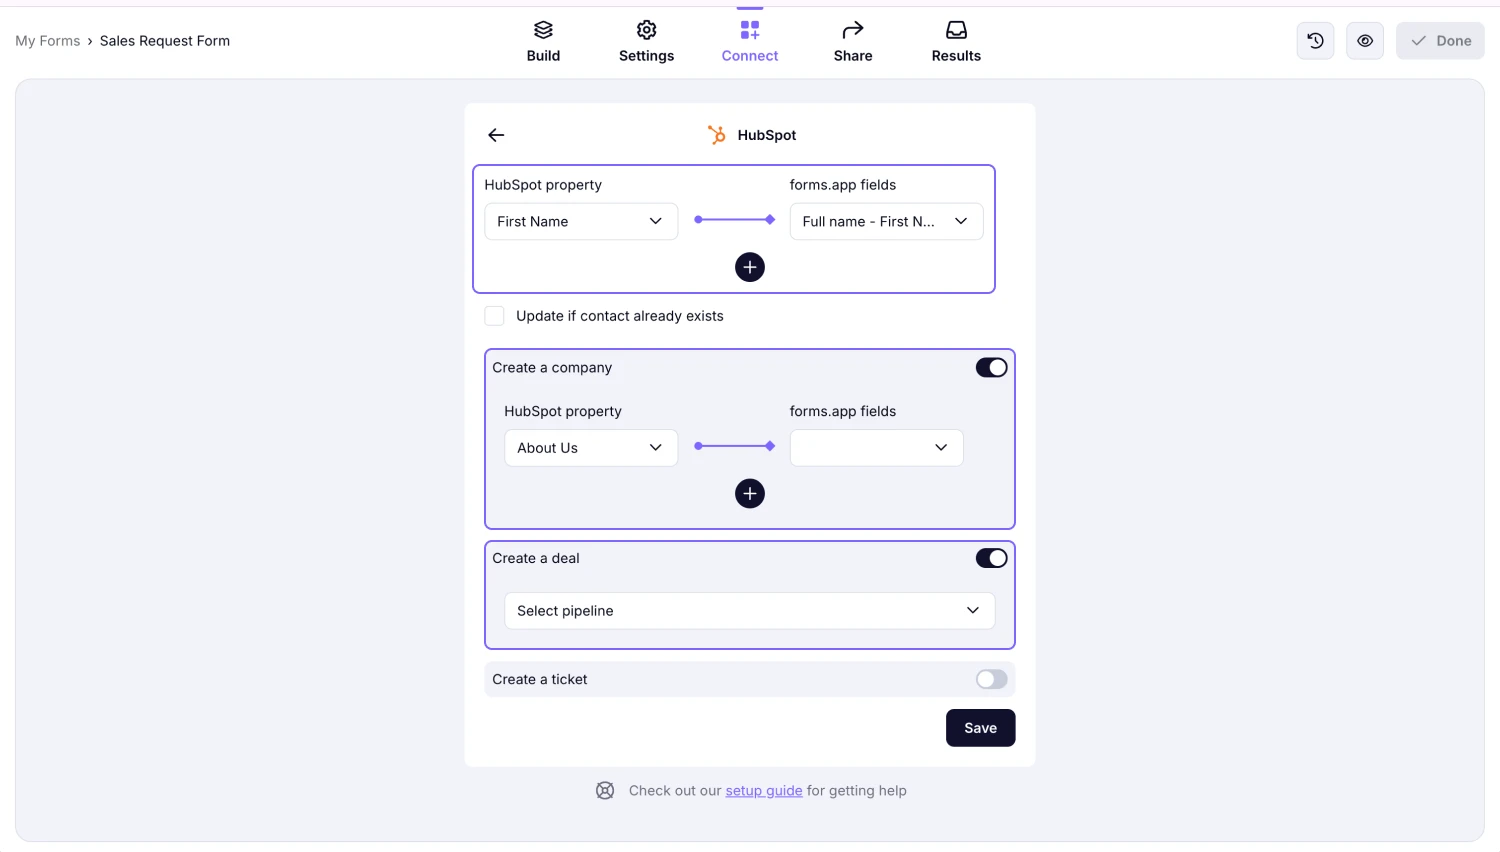1500x852 pixels.
Task: Select the Connect icon in the navigation
Action: 749,29
